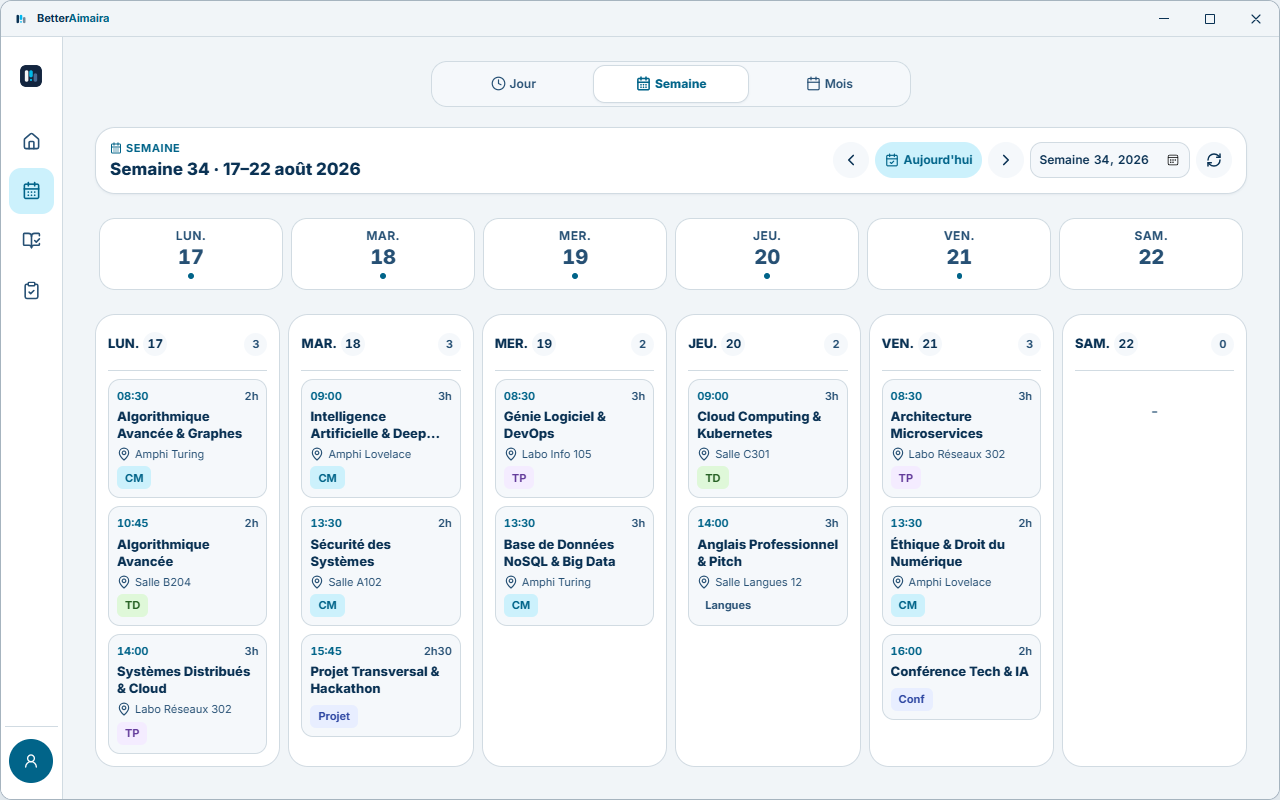This screenshot has height=800, width=1280.
Task: Open Intelligence Artificielle & Deep course card
Action: (381, 438)
